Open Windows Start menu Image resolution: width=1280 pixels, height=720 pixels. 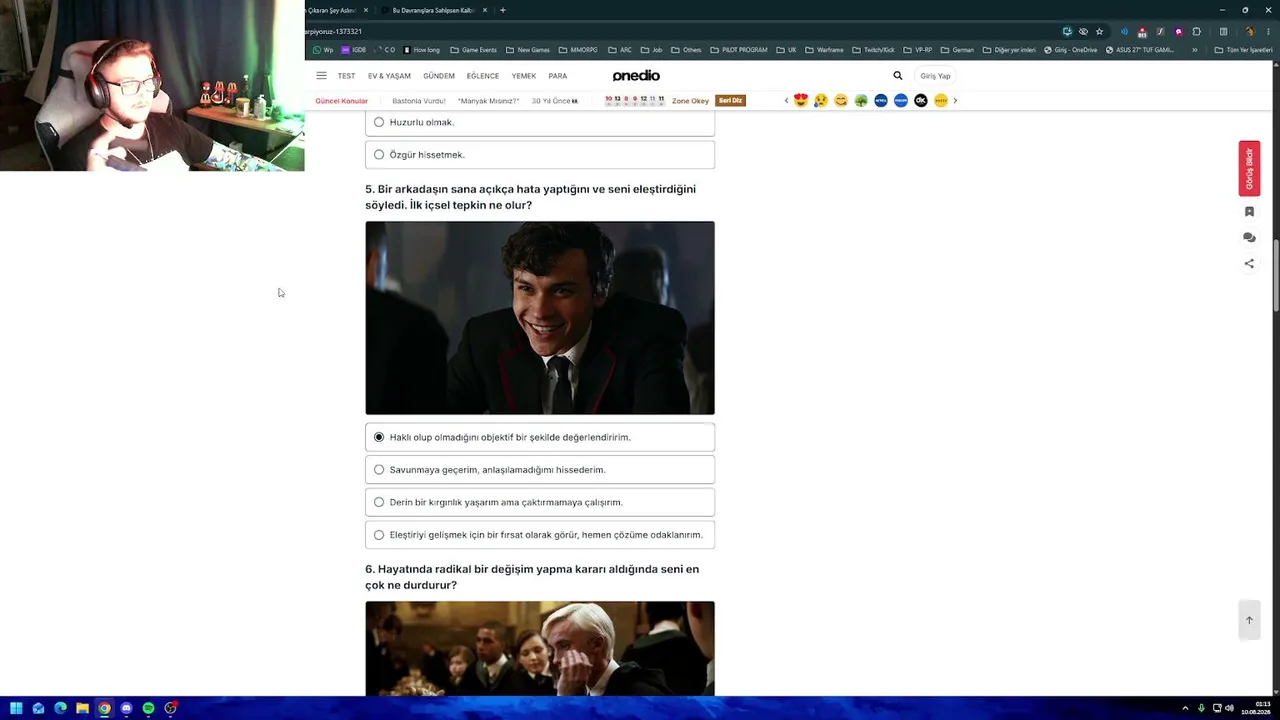click(x=16, y=708)
